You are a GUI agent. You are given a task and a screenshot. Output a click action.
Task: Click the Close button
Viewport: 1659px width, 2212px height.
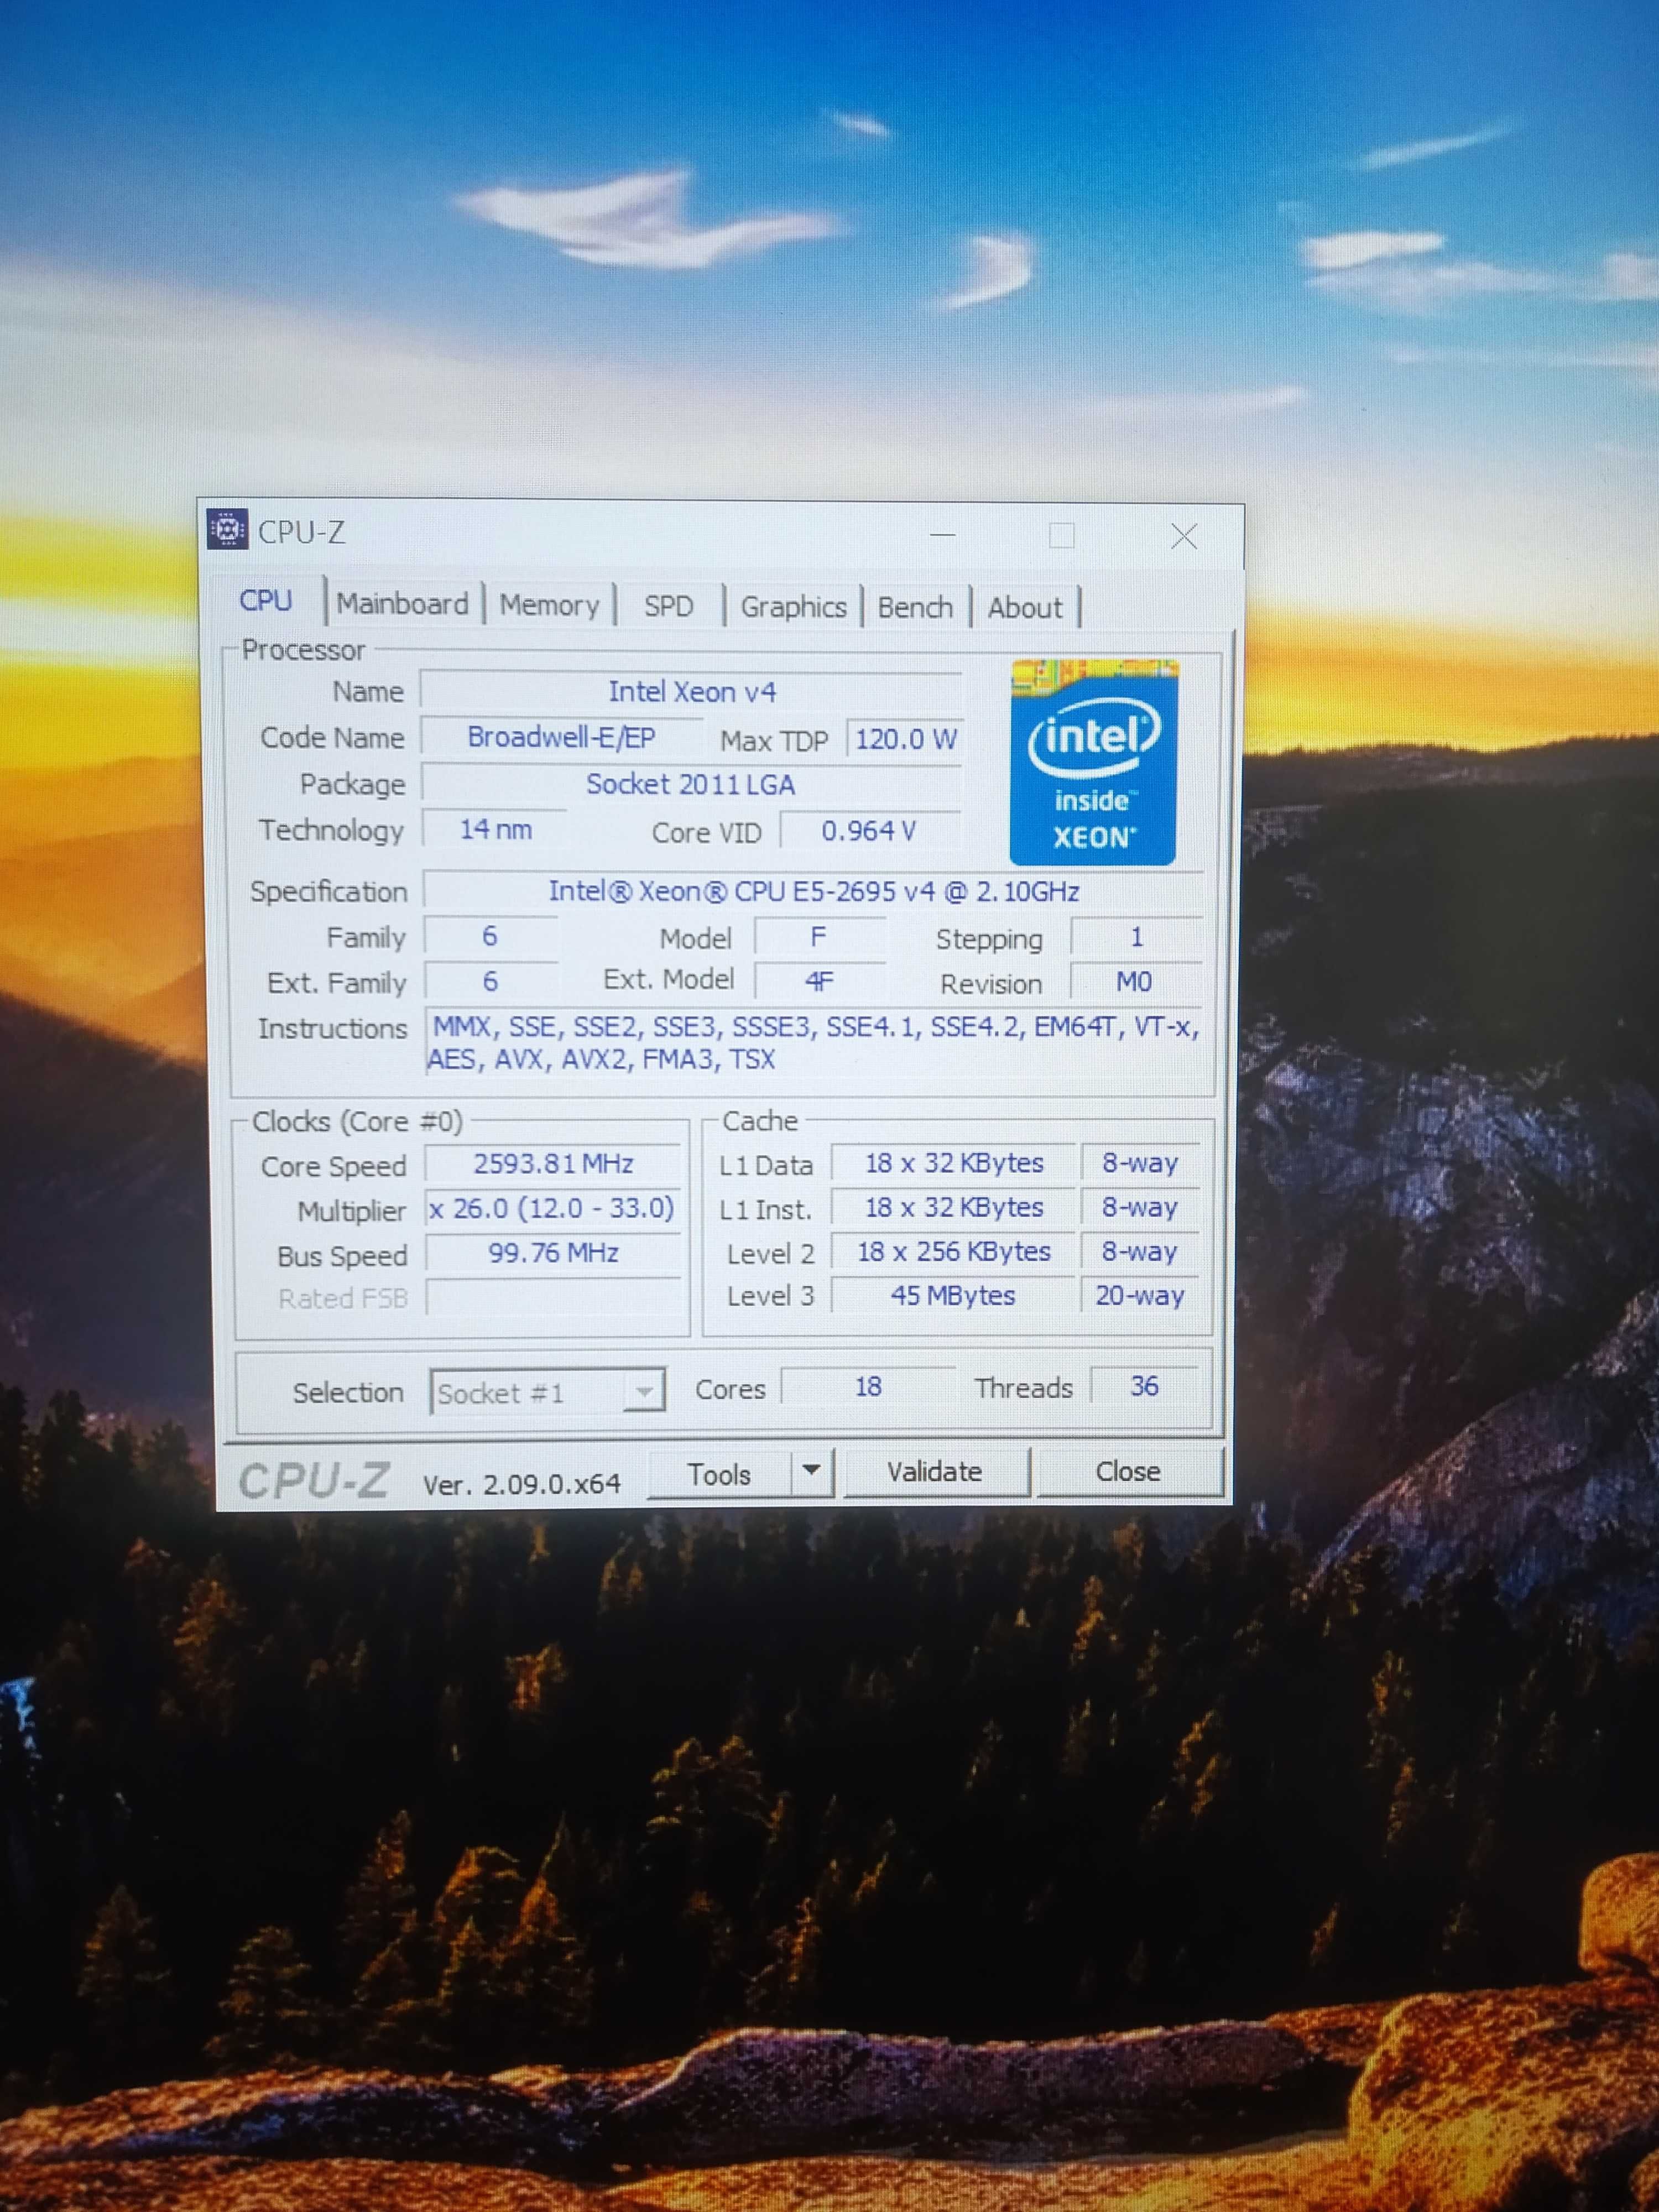pos(1128,1472)
